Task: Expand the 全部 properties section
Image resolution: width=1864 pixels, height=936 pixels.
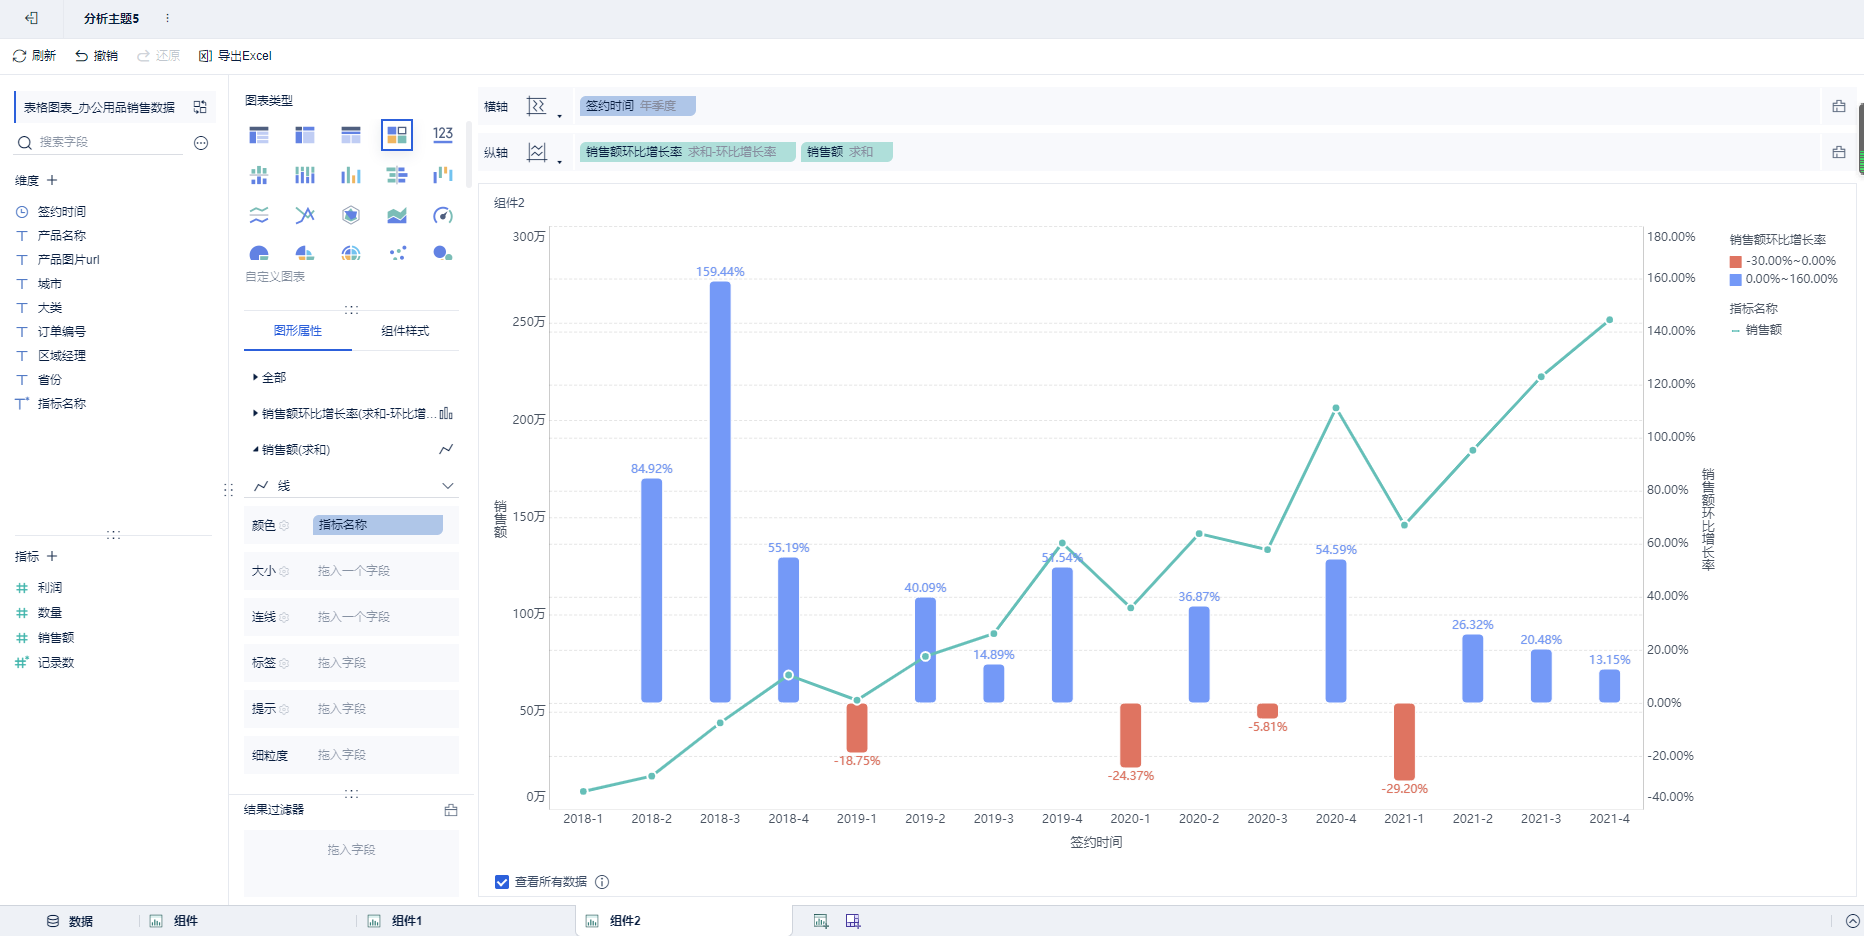Action: (x=269, y=378)
